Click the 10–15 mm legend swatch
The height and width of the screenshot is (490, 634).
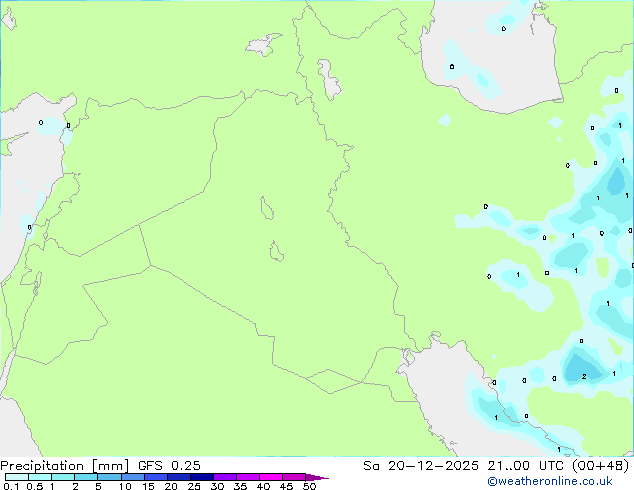click(133, 477)
